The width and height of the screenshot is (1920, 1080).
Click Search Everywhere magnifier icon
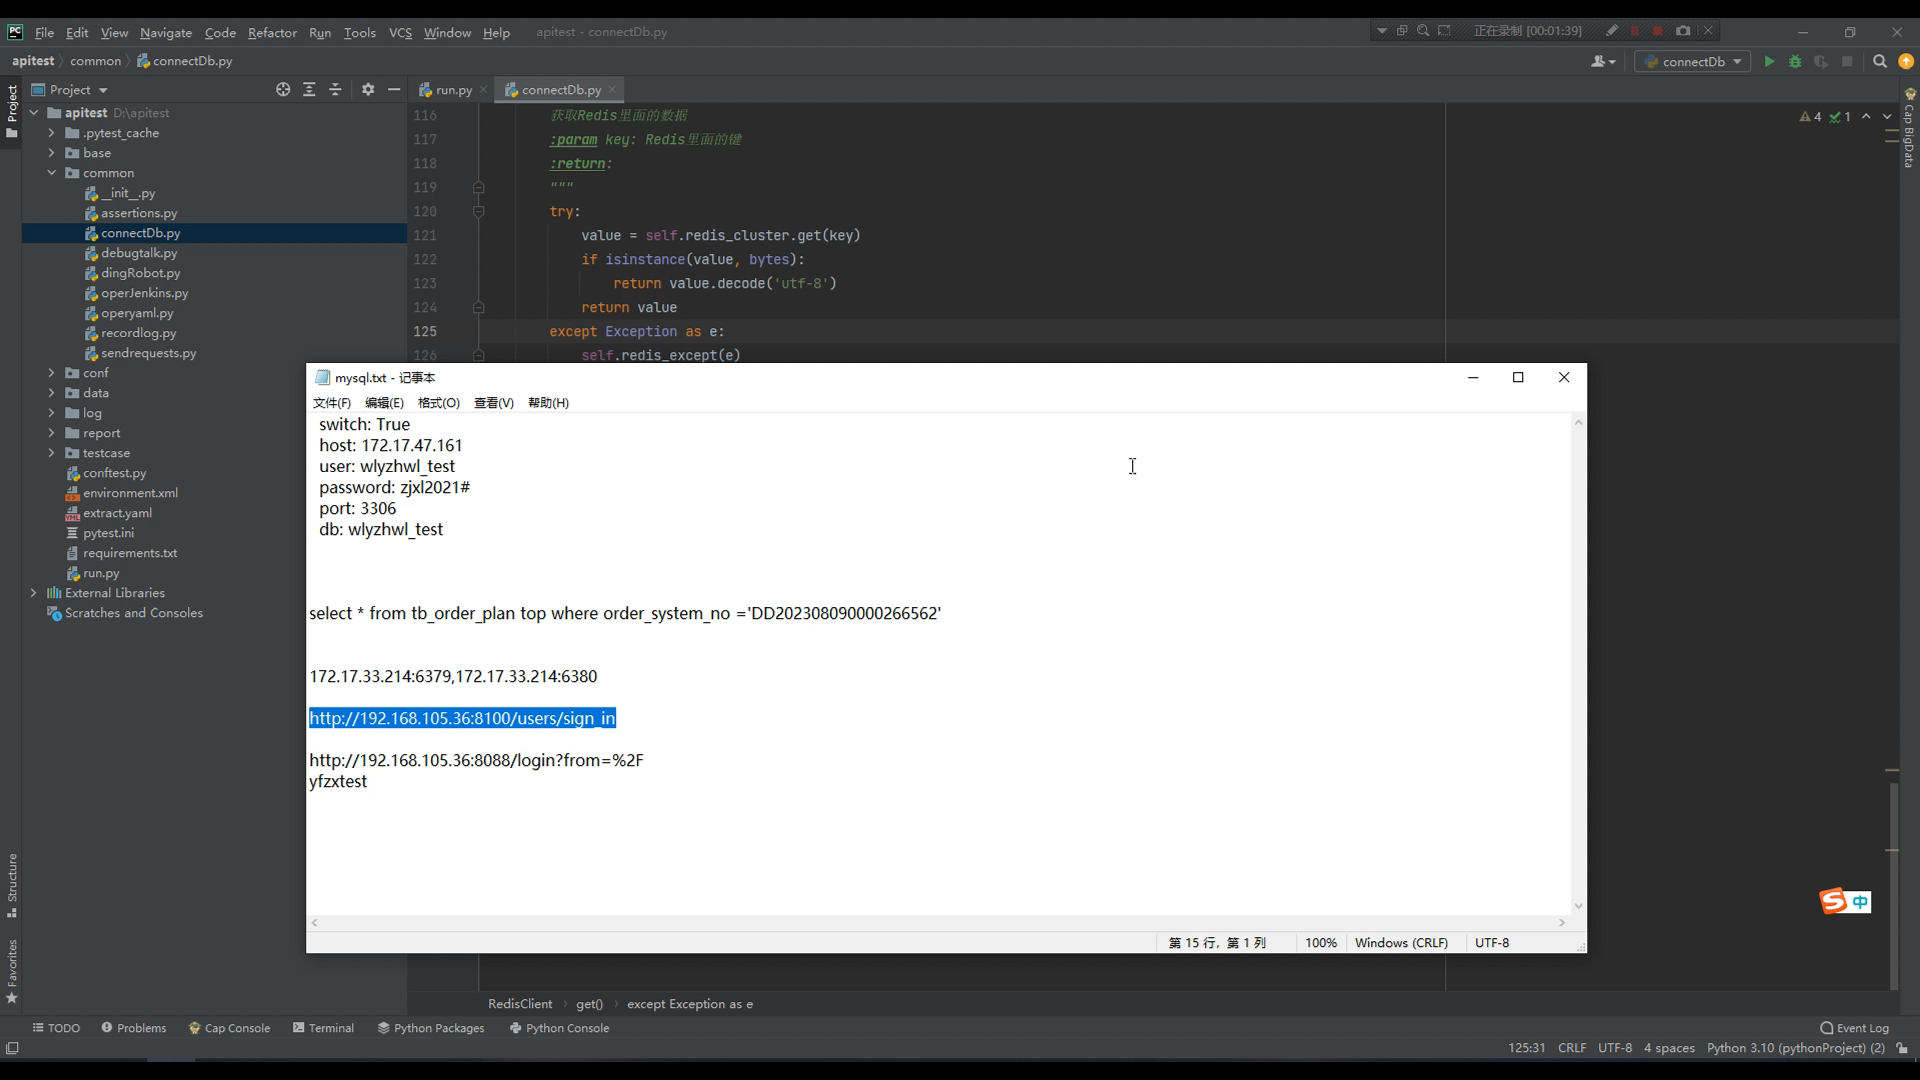pos(1880,61)
